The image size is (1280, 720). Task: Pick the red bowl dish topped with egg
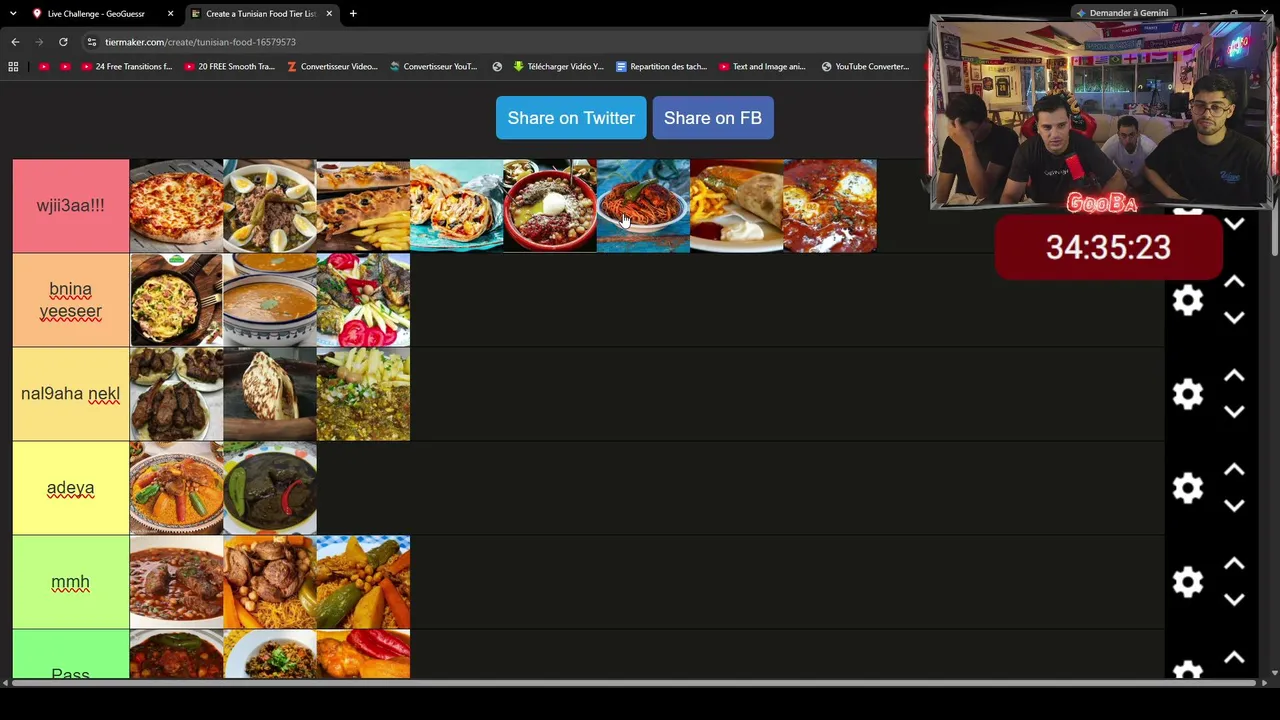[x=550, y=206]
